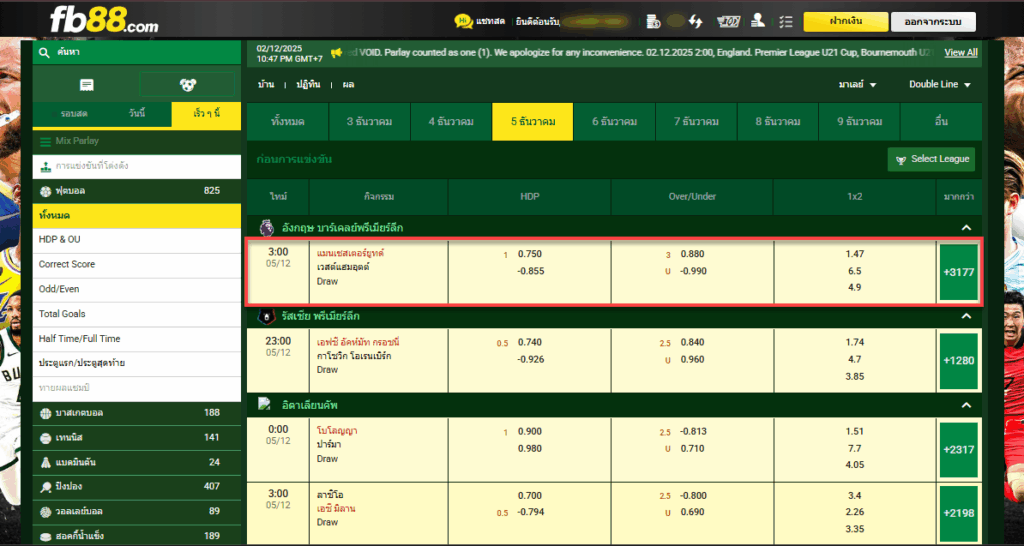This screenshot has width=1024, height=546.
Task: Expand +2198 more markets for Lazio match
Action: point(959,513)
